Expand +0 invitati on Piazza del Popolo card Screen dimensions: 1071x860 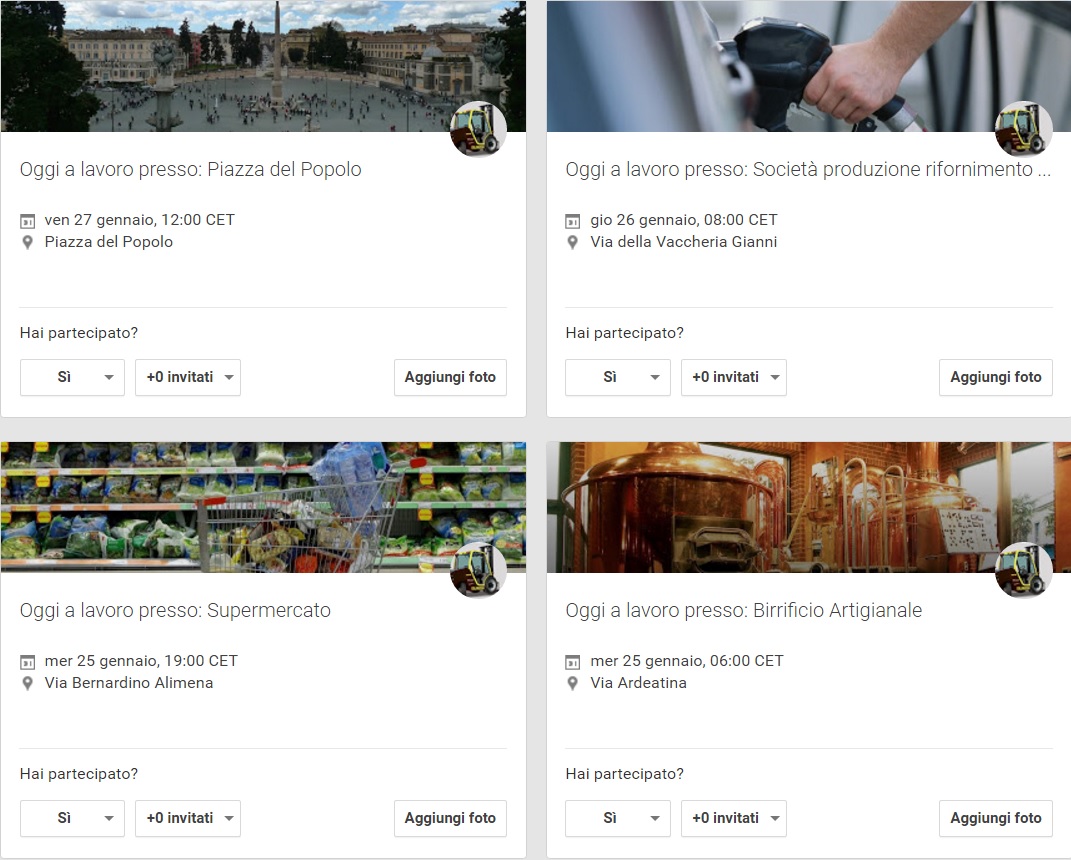(188, 377)
